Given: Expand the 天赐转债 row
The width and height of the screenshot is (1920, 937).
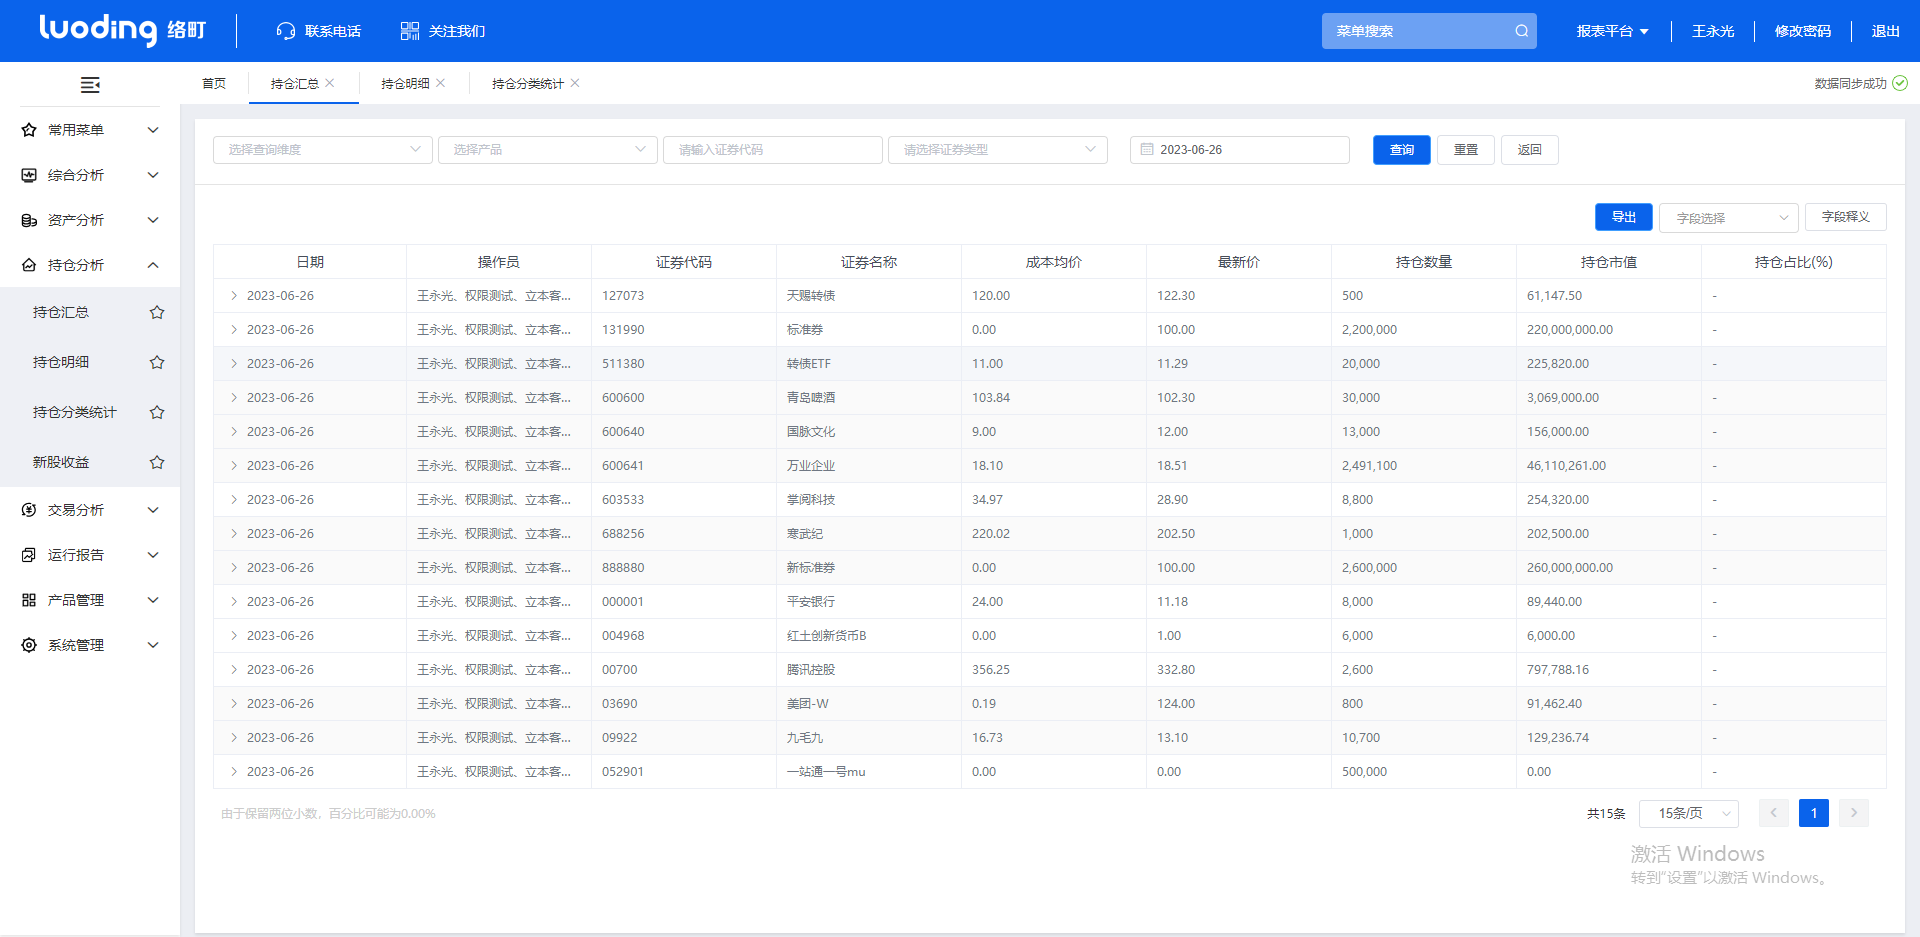Looking at the screenshot, I should coord(234,296).
